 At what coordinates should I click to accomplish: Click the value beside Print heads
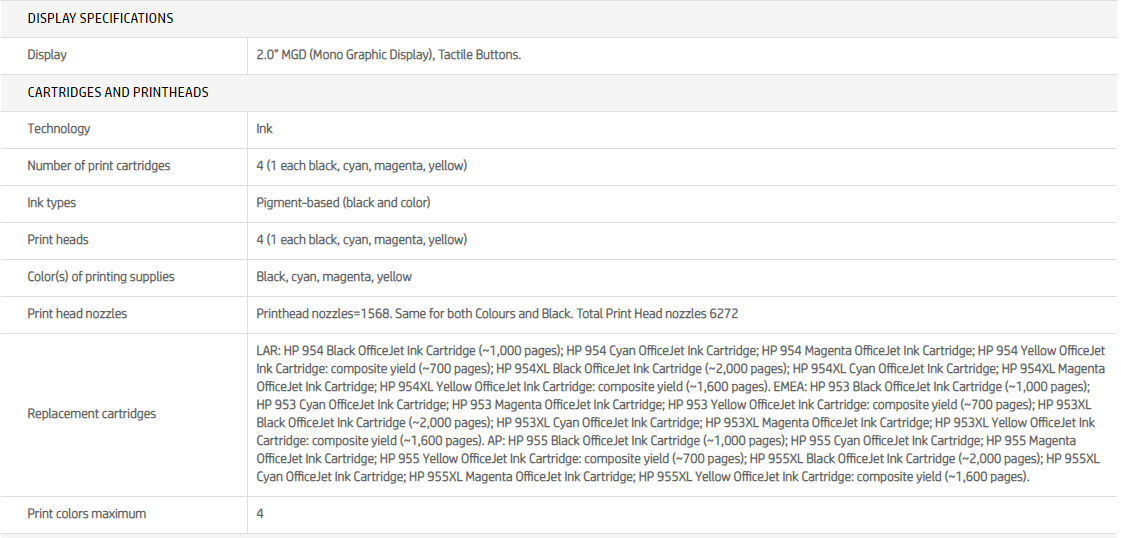click(x=361, y=240)
